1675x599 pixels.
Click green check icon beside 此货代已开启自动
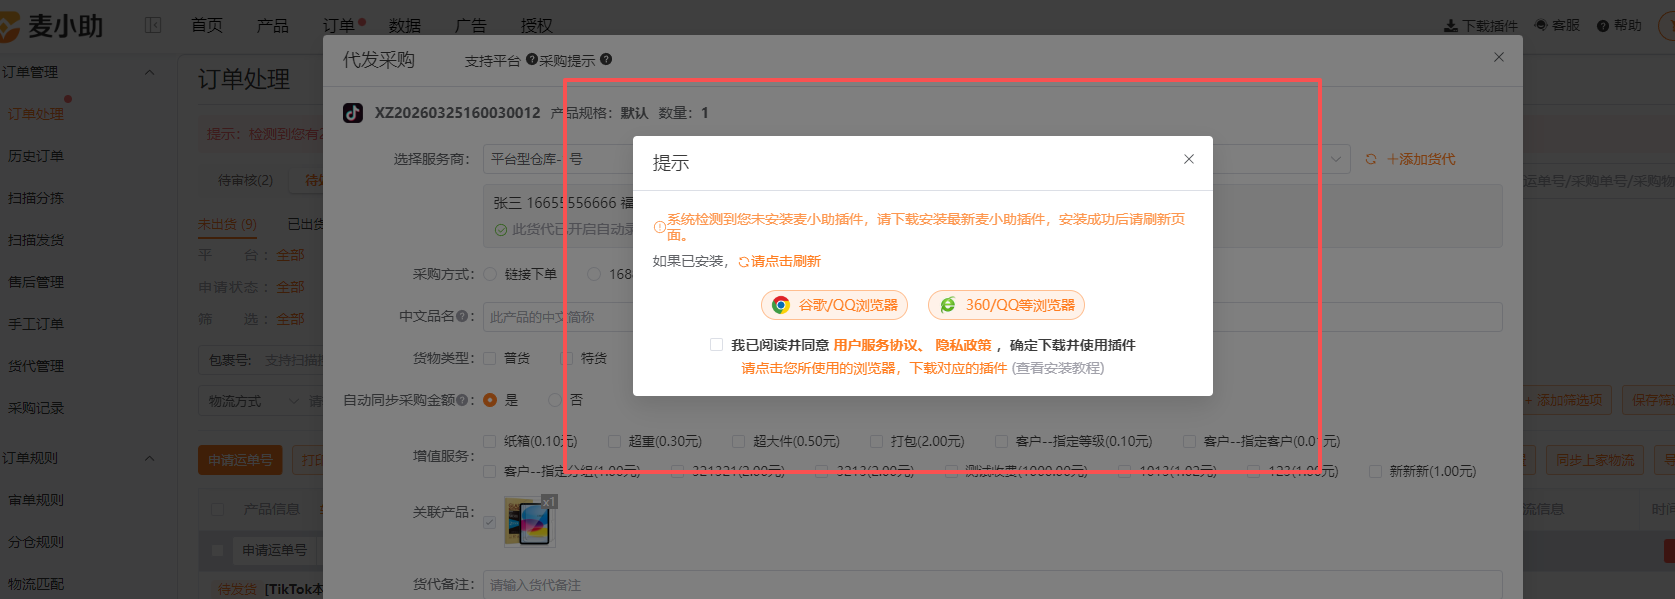coord(501,230)
